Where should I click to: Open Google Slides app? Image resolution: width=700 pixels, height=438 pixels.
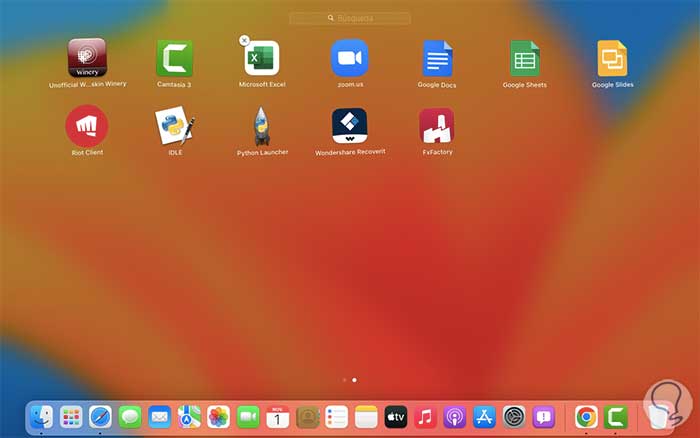tap(612, 58)
